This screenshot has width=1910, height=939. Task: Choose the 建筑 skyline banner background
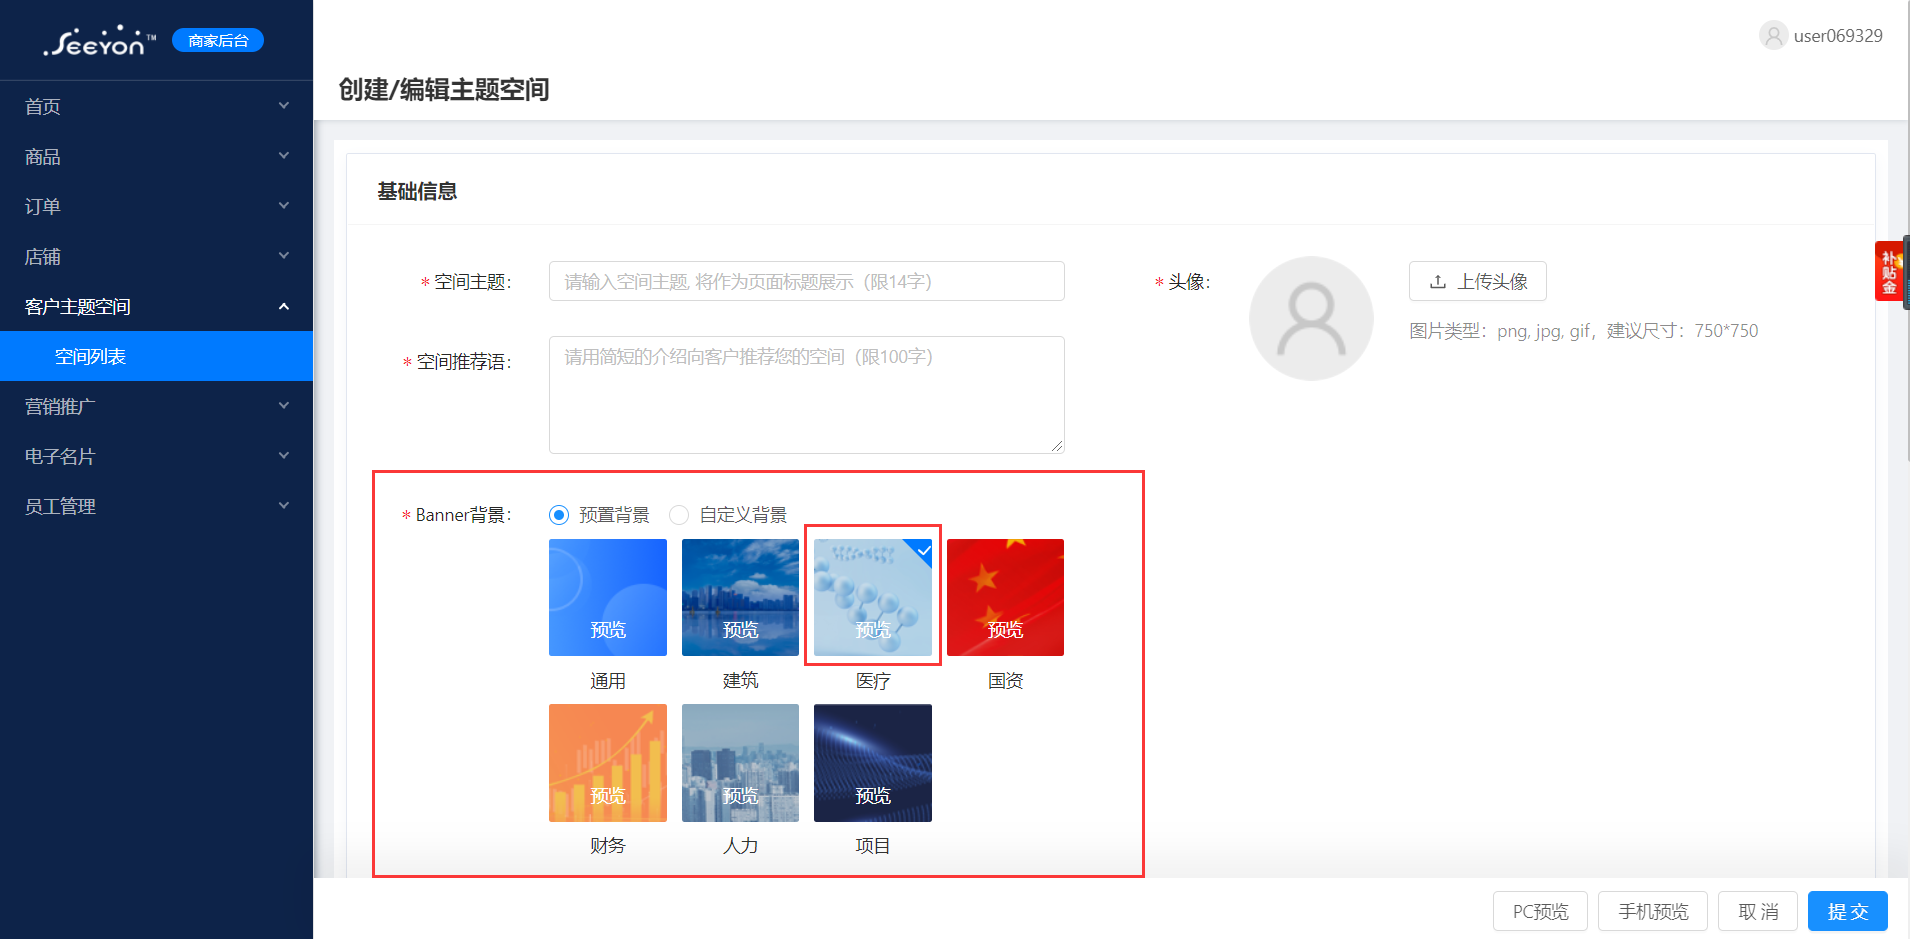740,597
